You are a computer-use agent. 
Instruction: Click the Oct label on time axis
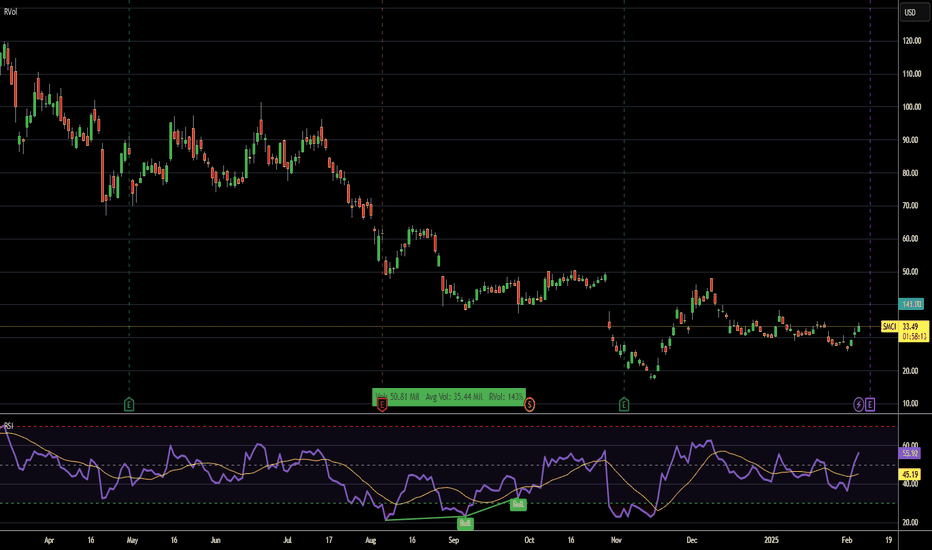tap(529, 540)
